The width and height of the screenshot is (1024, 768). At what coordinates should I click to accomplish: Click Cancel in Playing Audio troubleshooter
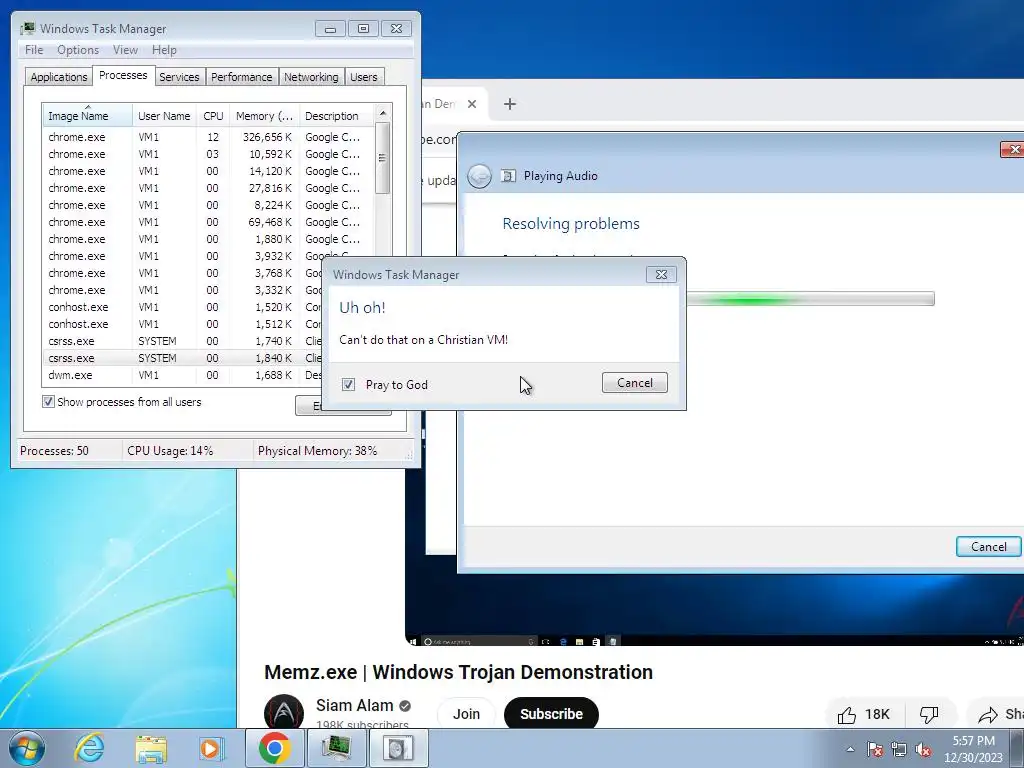coord(988,547)
